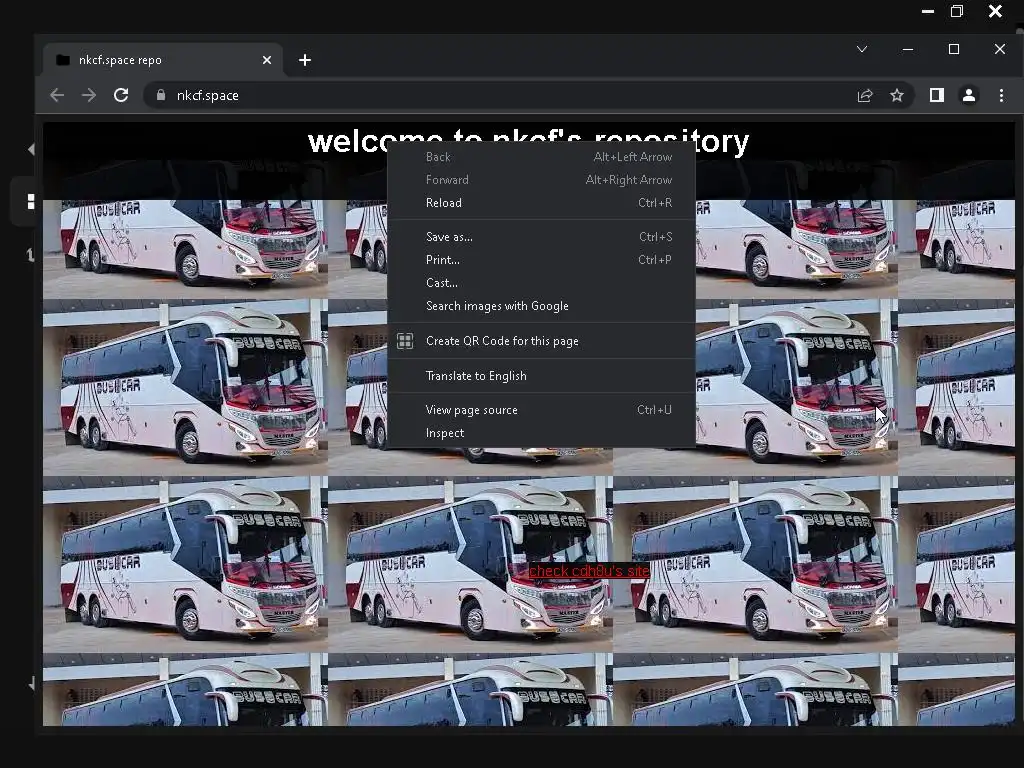
Task: Open the check cdh8u's site link
Action: click(x=589, y=571)
